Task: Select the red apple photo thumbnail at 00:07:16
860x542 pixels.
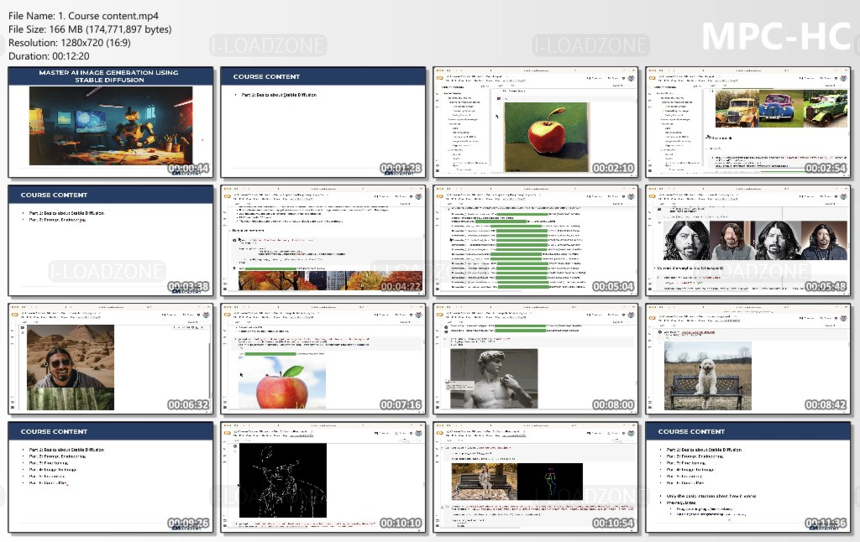Action: 323,359
